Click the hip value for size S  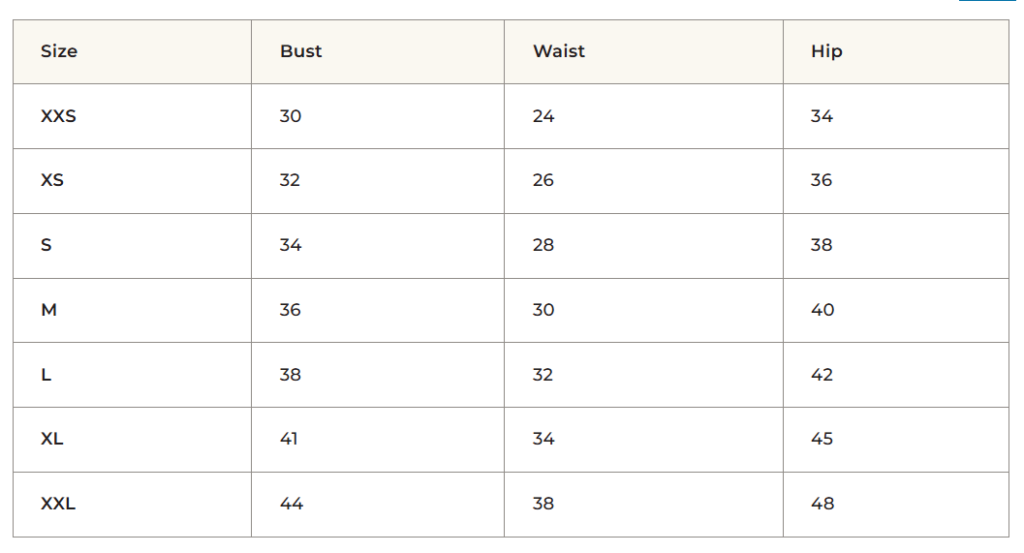[821, 245]
